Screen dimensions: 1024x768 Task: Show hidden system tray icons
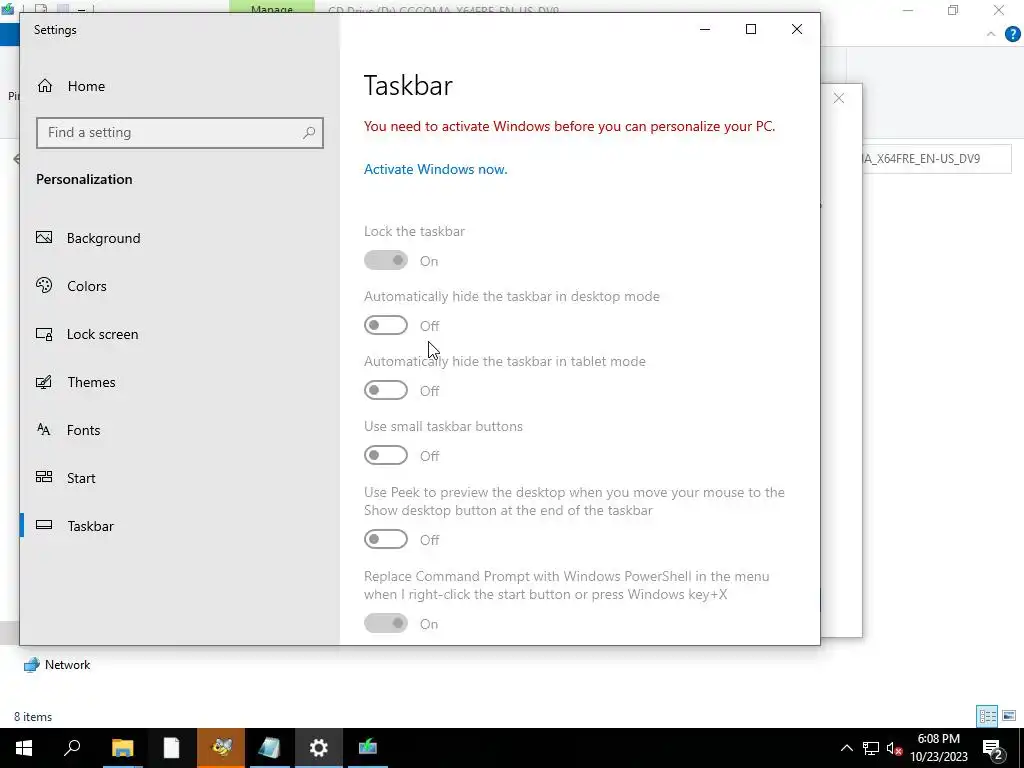pos(846,748)
